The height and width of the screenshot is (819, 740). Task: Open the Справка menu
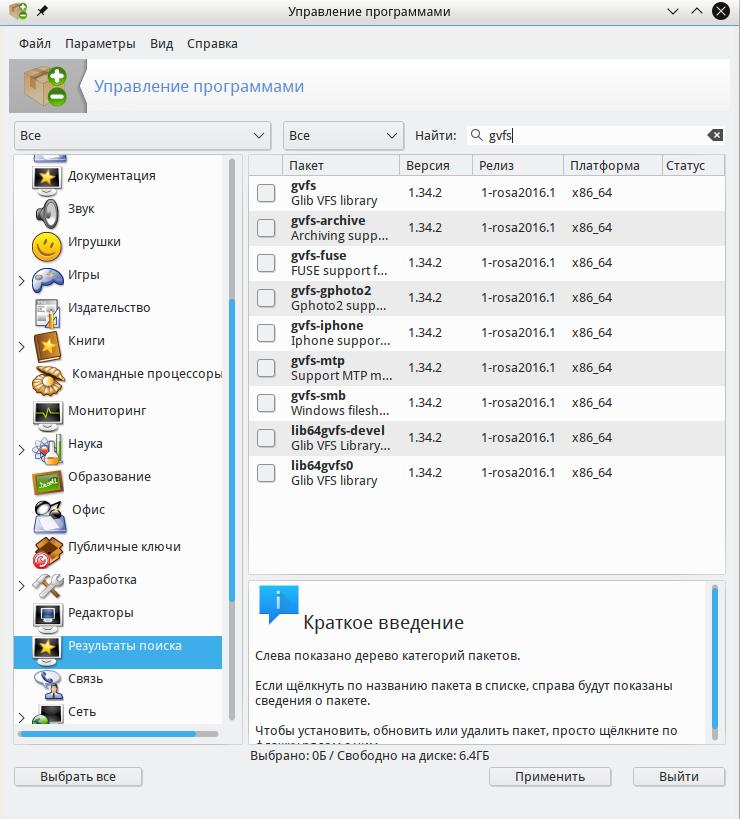(212, 43)
